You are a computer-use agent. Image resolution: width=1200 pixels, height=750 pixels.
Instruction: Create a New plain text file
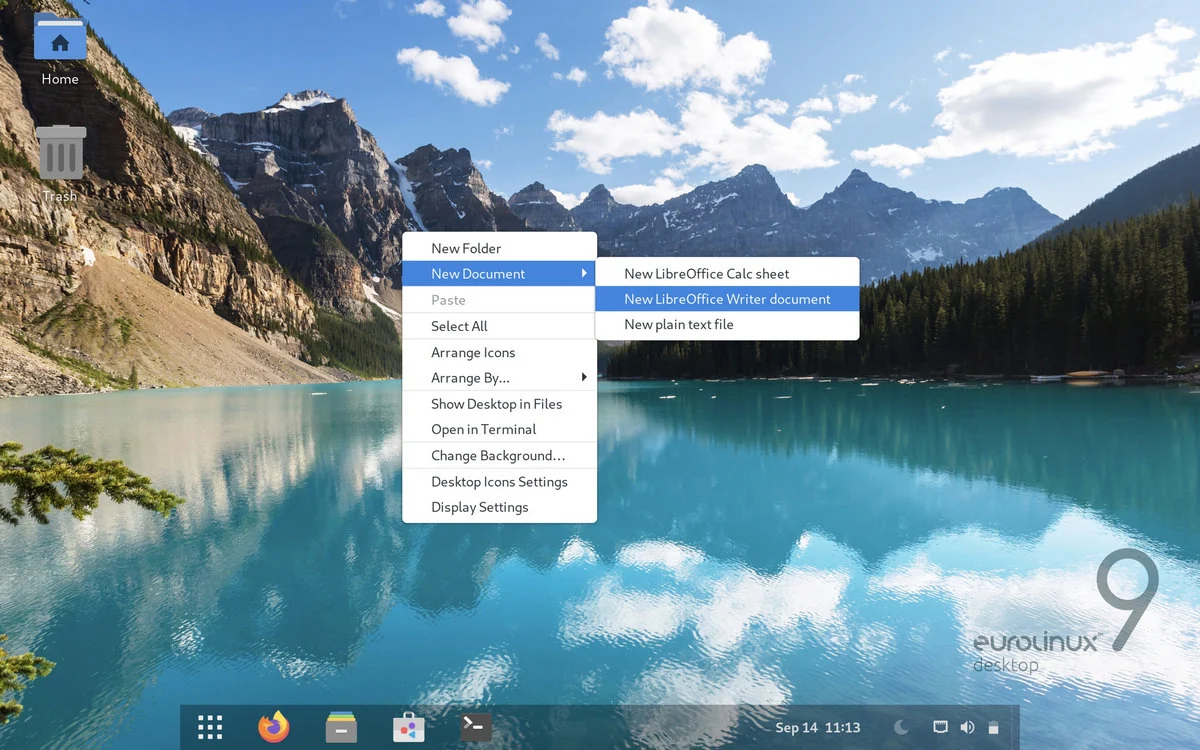click(x=678, y=324)
